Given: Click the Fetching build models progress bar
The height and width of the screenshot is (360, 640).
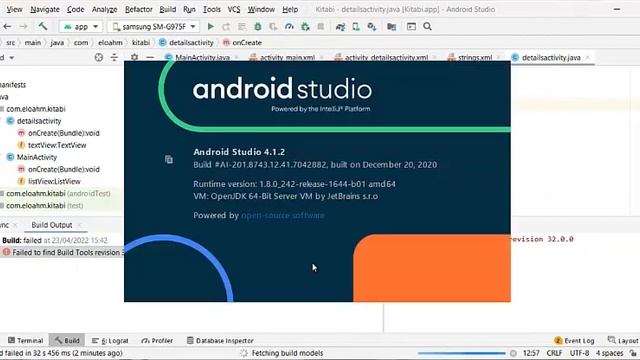Looking at the screenshot, I should [461, 353].
